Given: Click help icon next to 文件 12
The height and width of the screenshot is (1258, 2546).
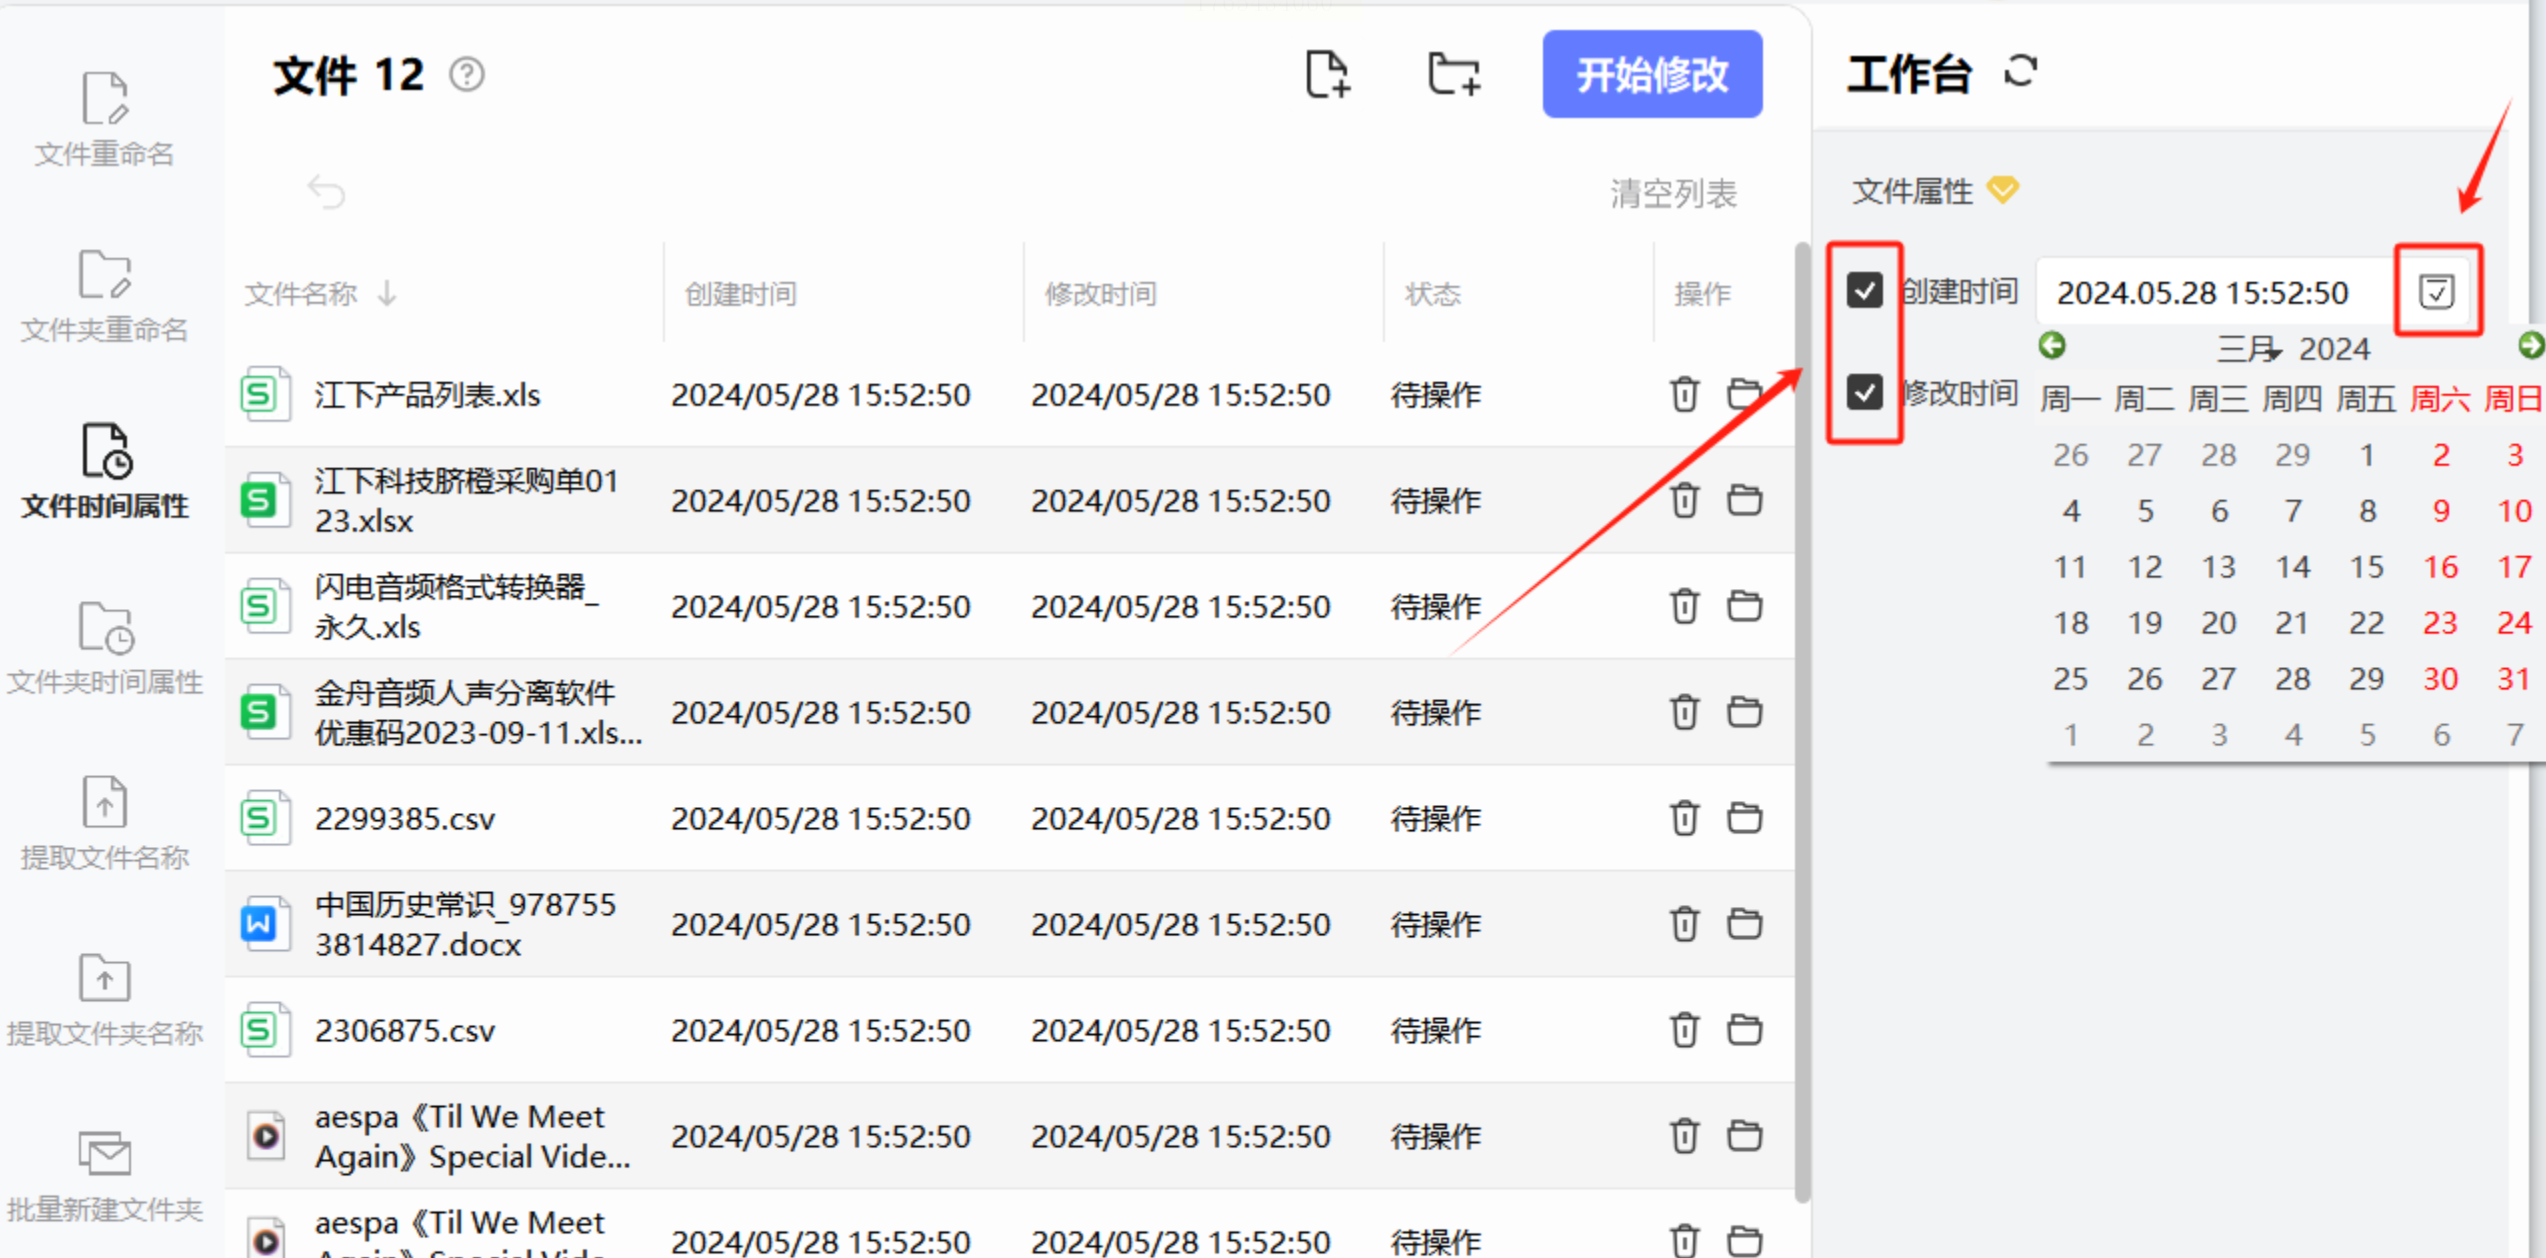Looking at the screenshot, I should (x=466, y=74).
